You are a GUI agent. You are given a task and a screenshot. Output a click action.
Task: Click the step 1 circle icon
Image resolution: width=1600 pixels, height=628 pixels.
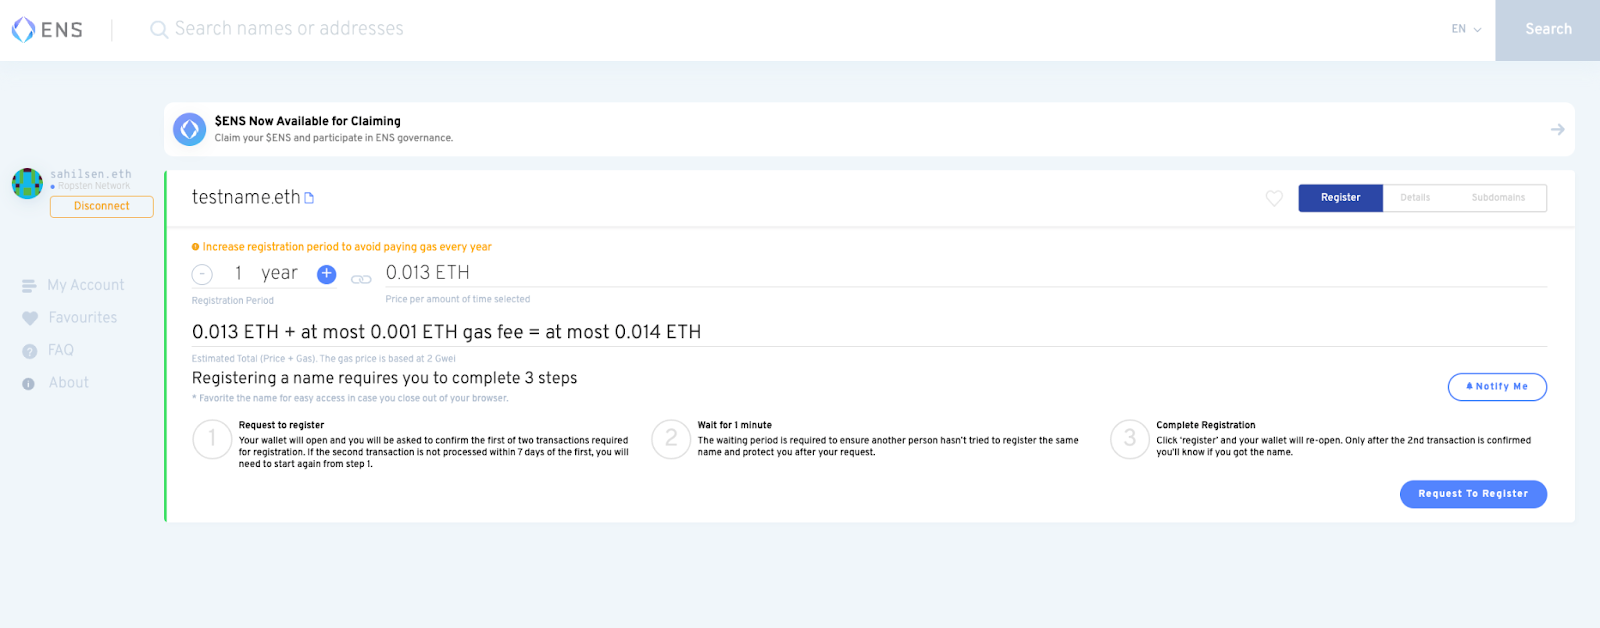pos(212,439)
